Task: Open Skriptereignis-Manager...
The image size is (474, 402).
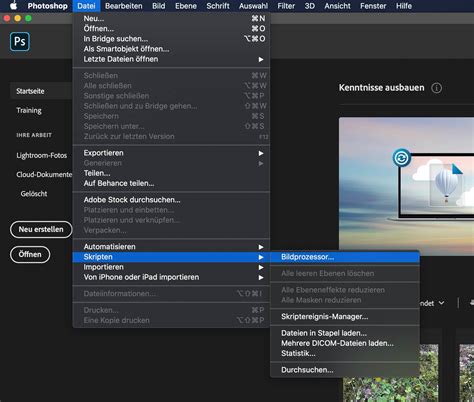Action: point(345,317)
